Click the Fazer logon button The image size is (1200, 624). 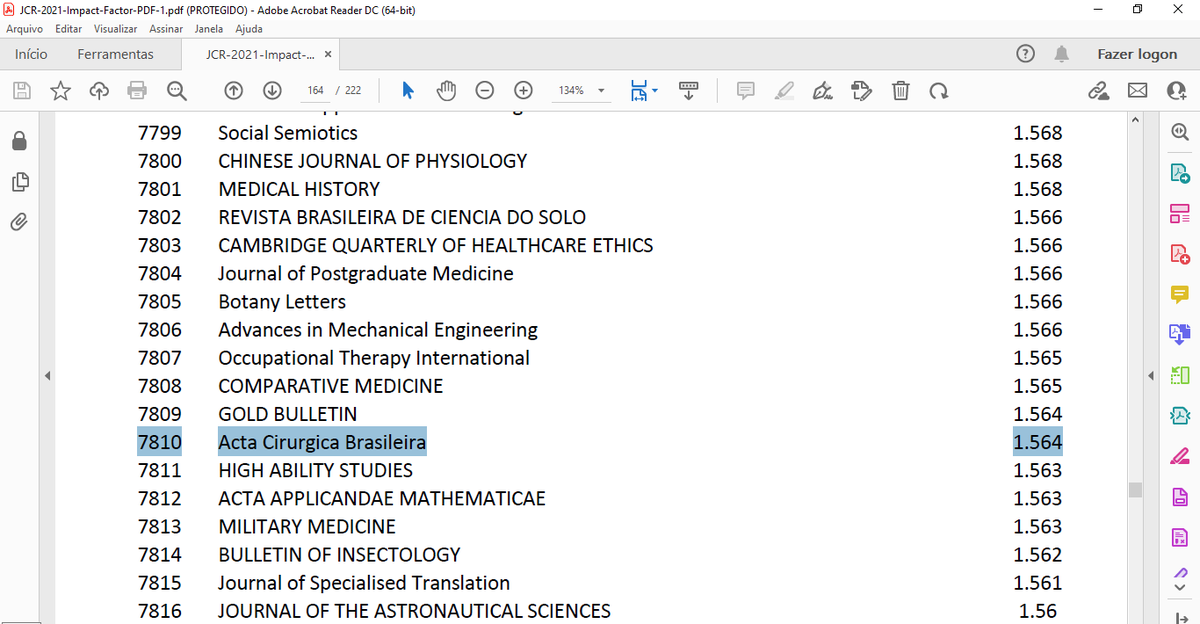click(1137, 54)
